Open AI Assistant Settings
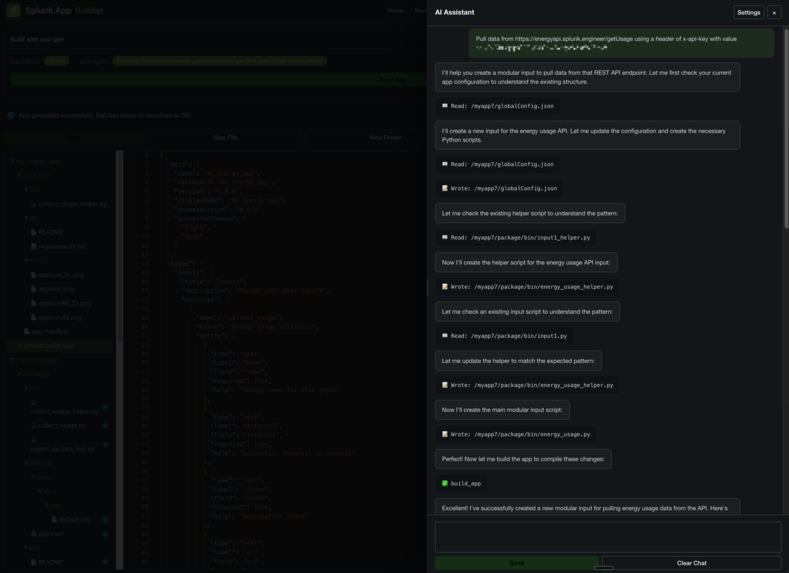Image resolution: width=789 pixels, height=573 pixels. [748, 13]
